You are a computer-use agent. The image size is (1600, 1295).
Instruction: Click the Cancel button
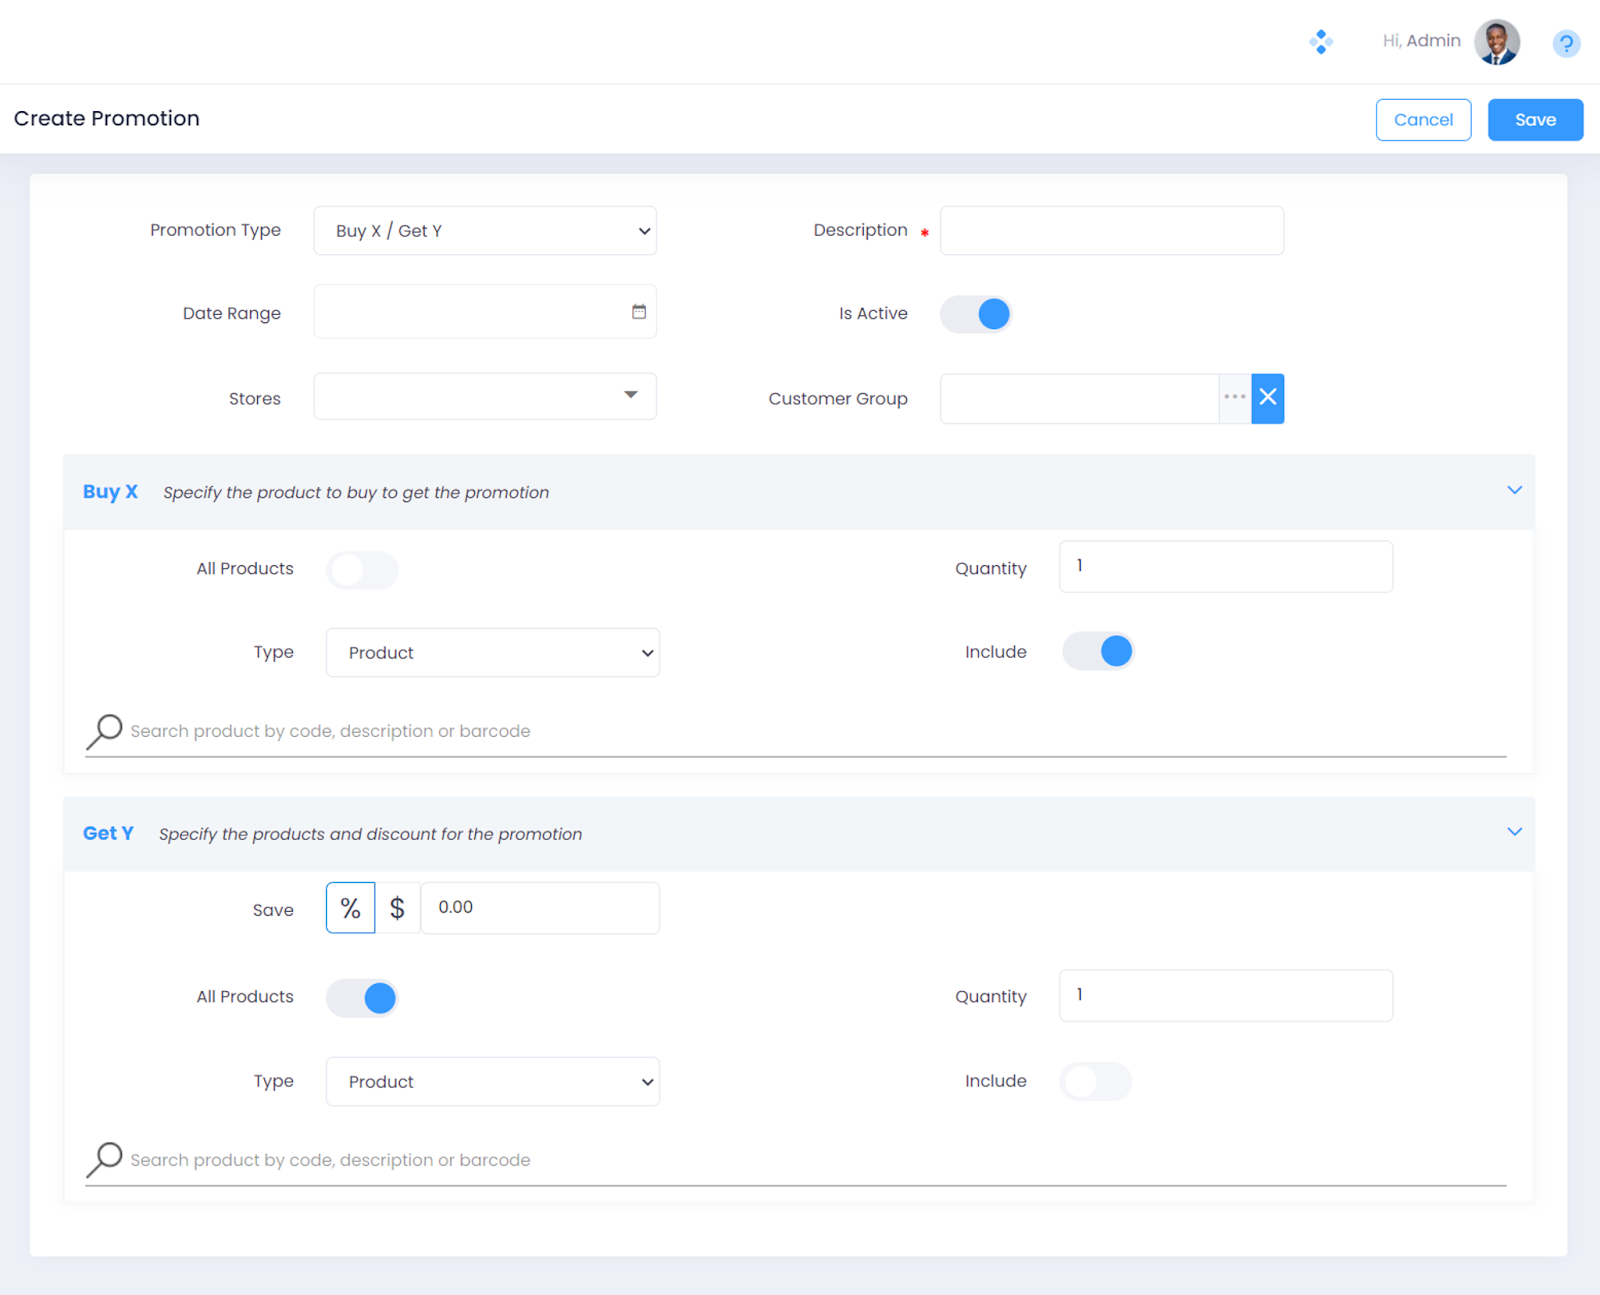coord(1423,120)
